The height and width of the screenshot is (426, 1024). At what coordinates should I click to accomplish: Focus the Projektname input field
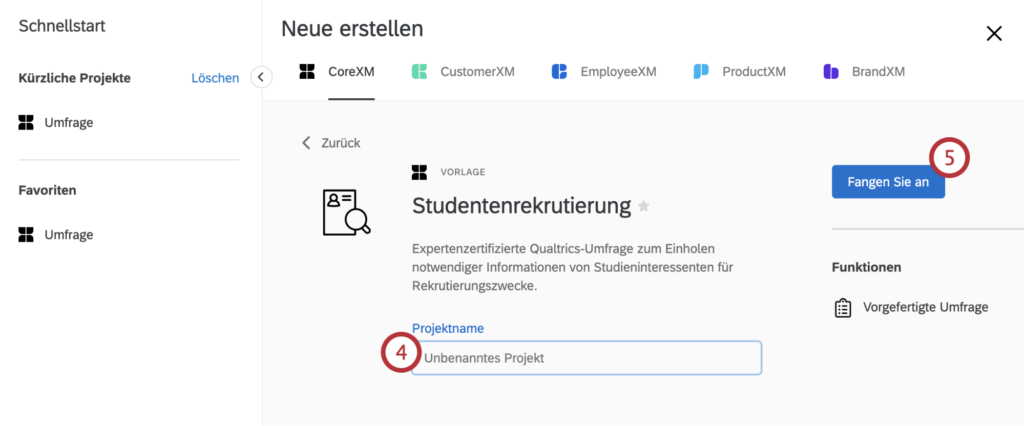click(586, 358)
